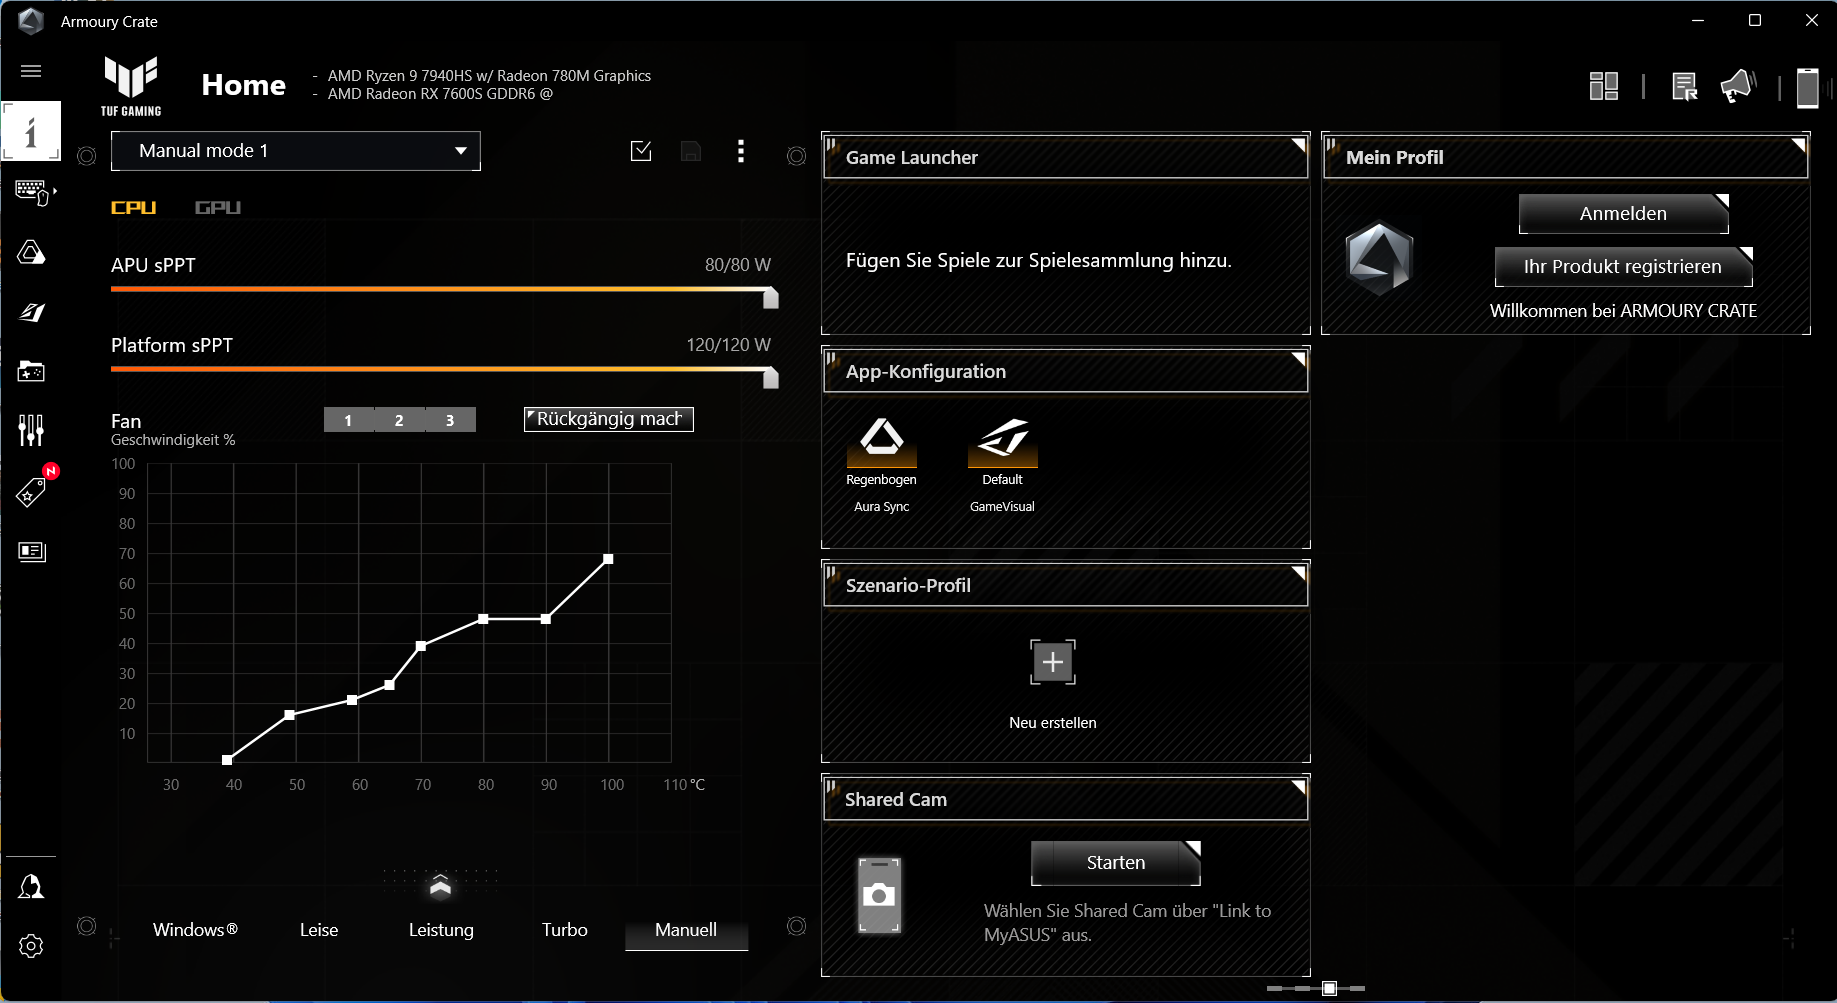Click the Starten button for Shared Cam
Screen dimensions: 1837x1003
[1116, 862]
